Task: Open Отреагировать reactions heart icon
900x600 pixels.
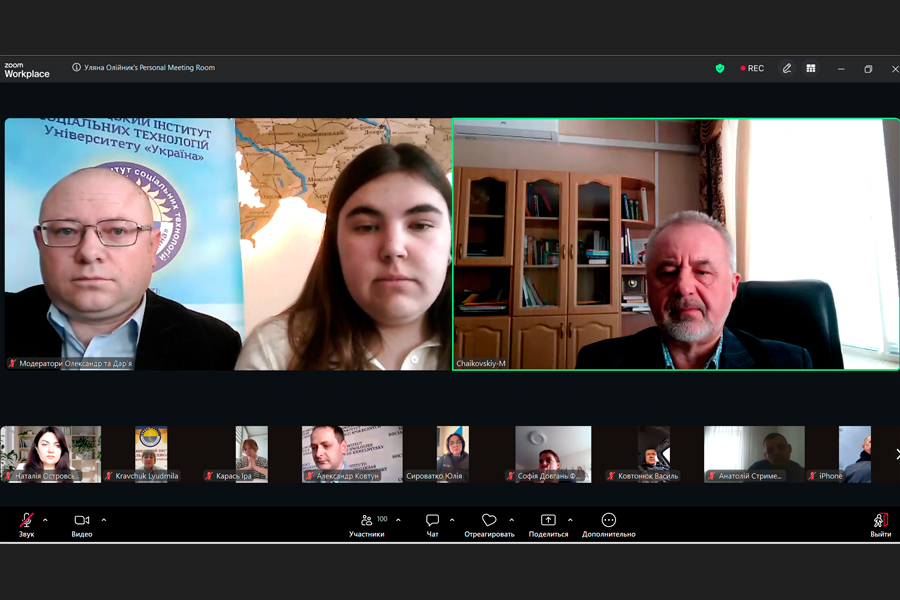Action: (x=489, y=520)
